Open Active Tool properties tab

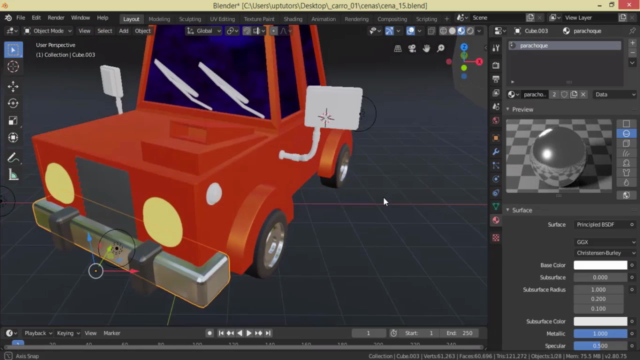[x=496, y=48]
